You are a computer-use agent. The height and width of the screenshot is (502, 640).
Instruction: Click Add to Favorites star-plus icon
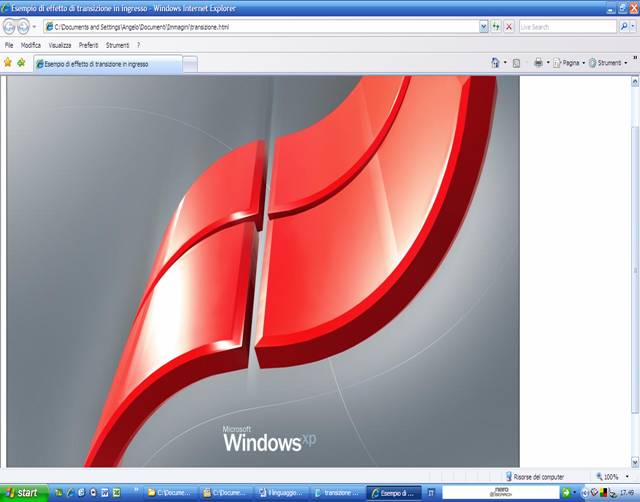(21, 62)
